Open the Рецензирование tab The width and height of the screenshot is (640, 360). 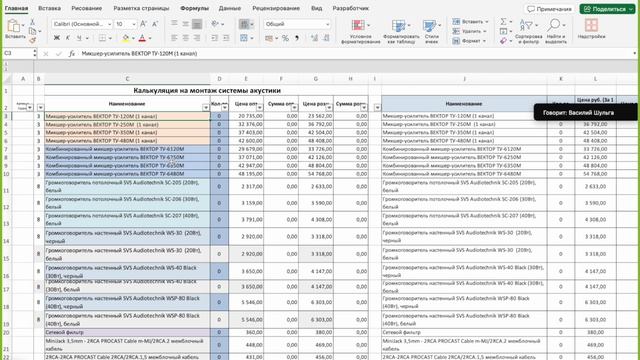pos(276,8)
